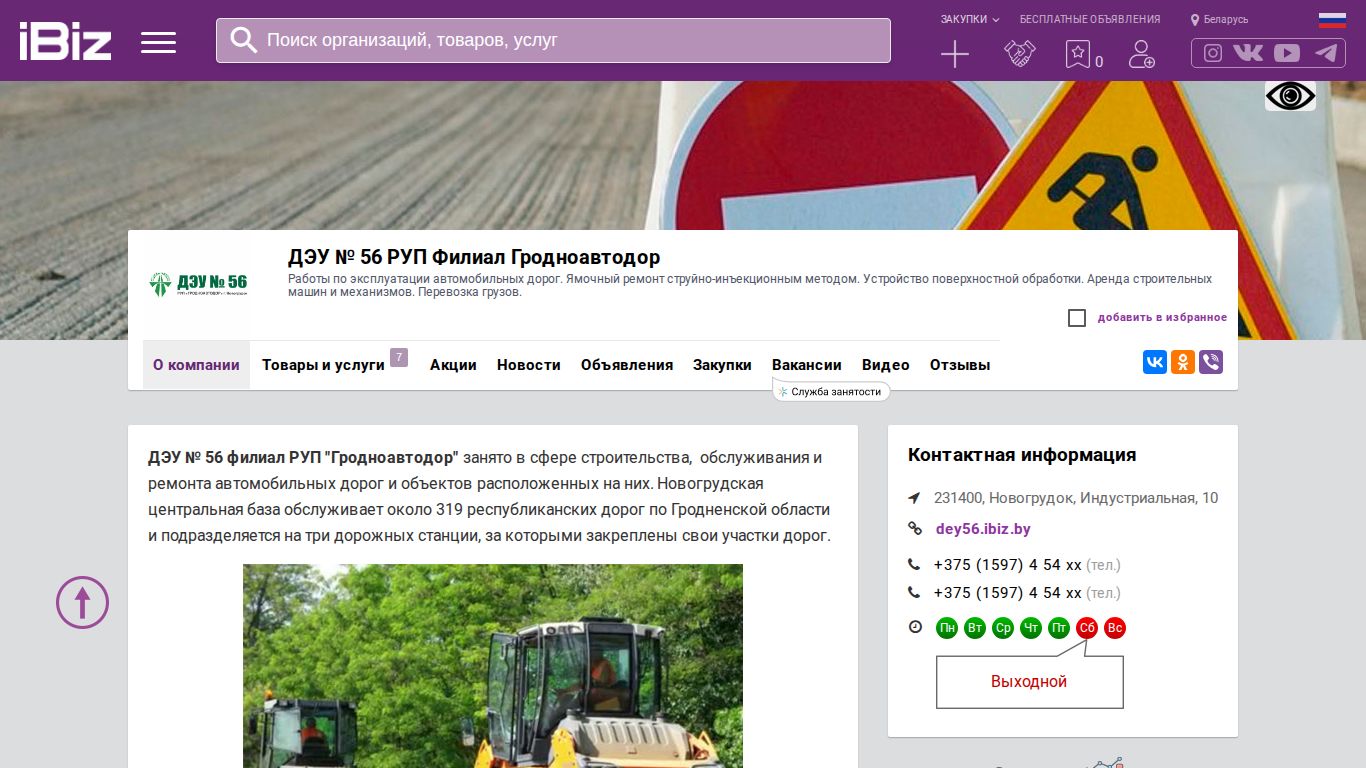This screenshot has height=768, width=1366.
Task: Open the iBiz home logo
Action: [x=65, y=41]
